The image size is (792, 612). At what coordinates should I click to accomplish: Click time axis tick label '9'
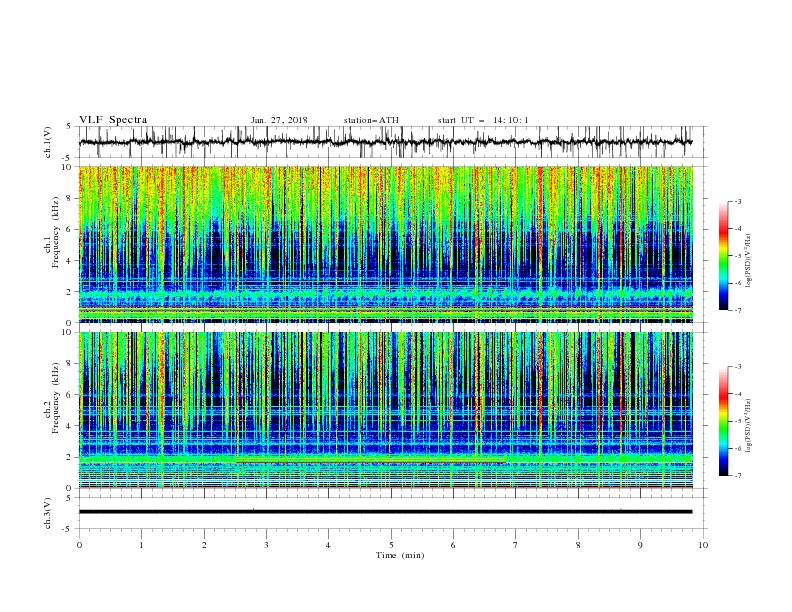[x=640, y=545]
